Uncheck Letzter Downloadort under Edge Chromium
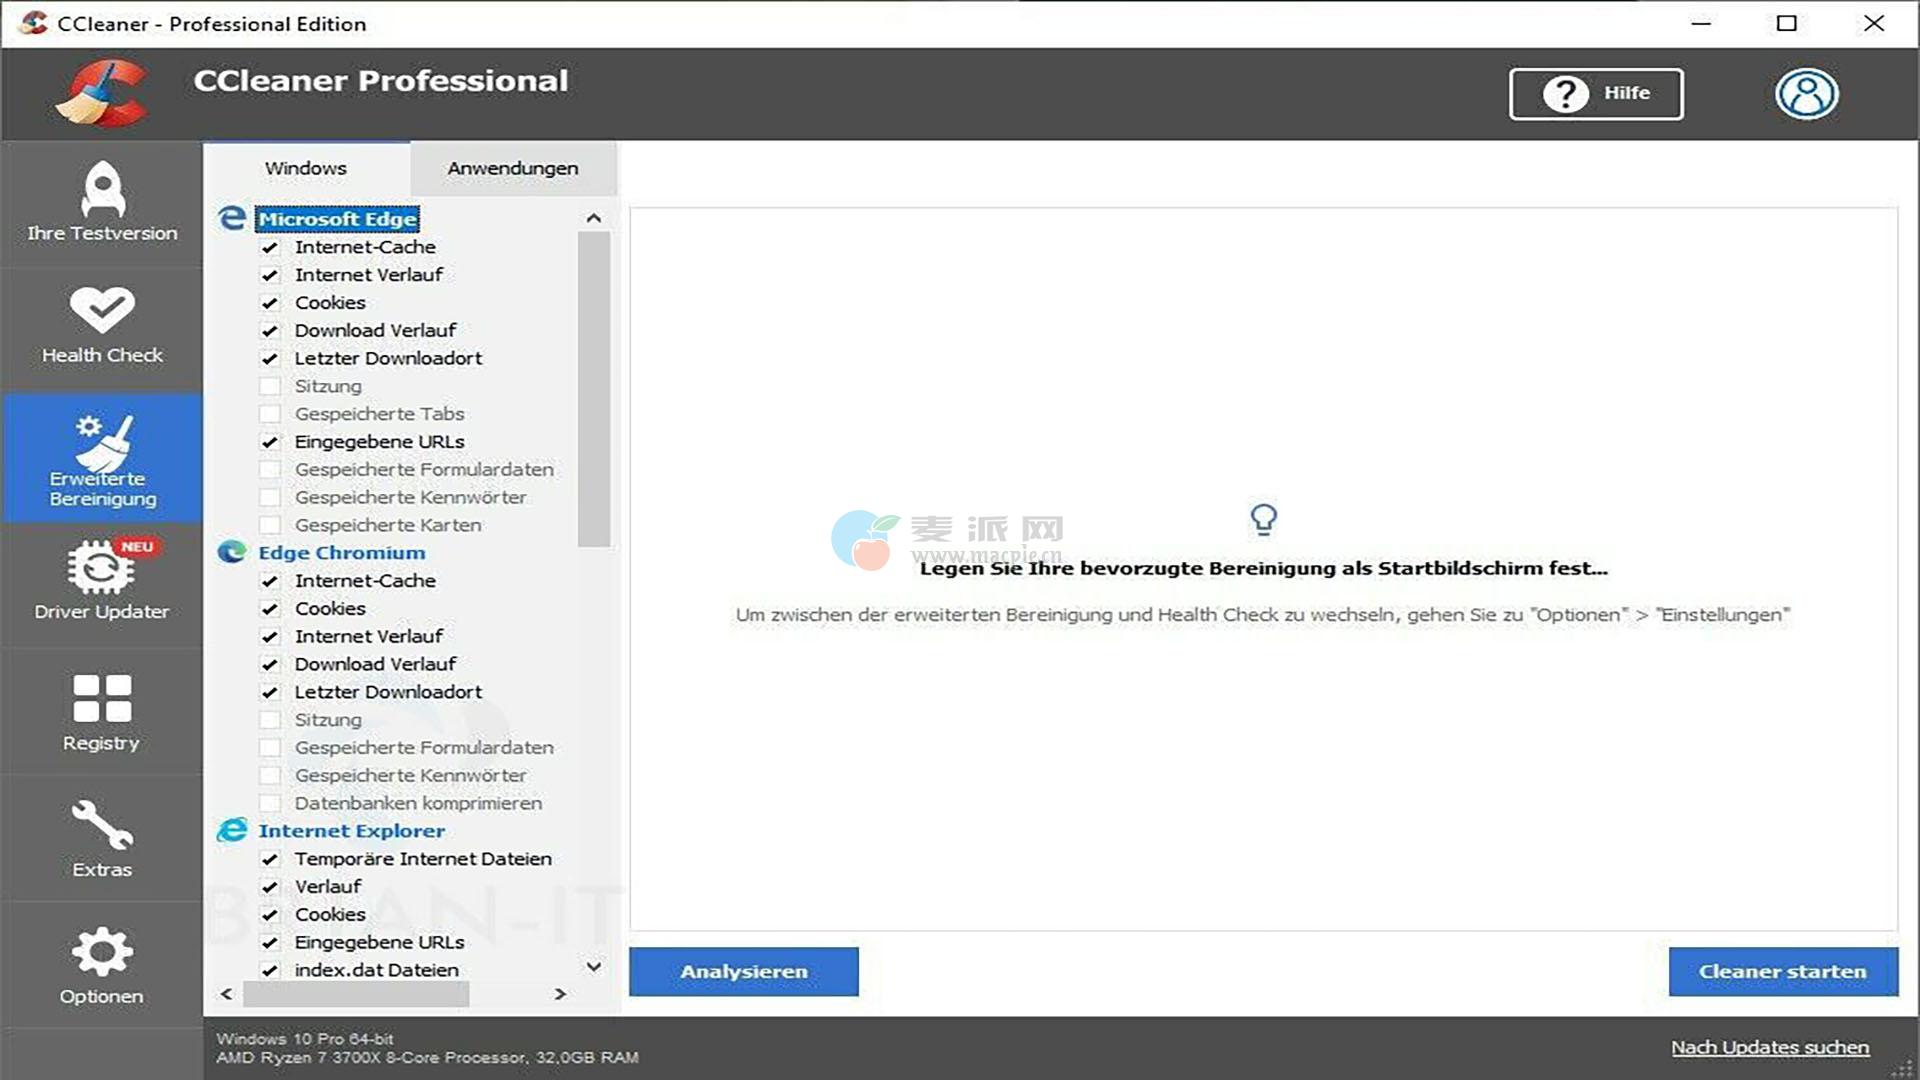Viewport: 1920px width, 1080px height. tap(269, 692)
